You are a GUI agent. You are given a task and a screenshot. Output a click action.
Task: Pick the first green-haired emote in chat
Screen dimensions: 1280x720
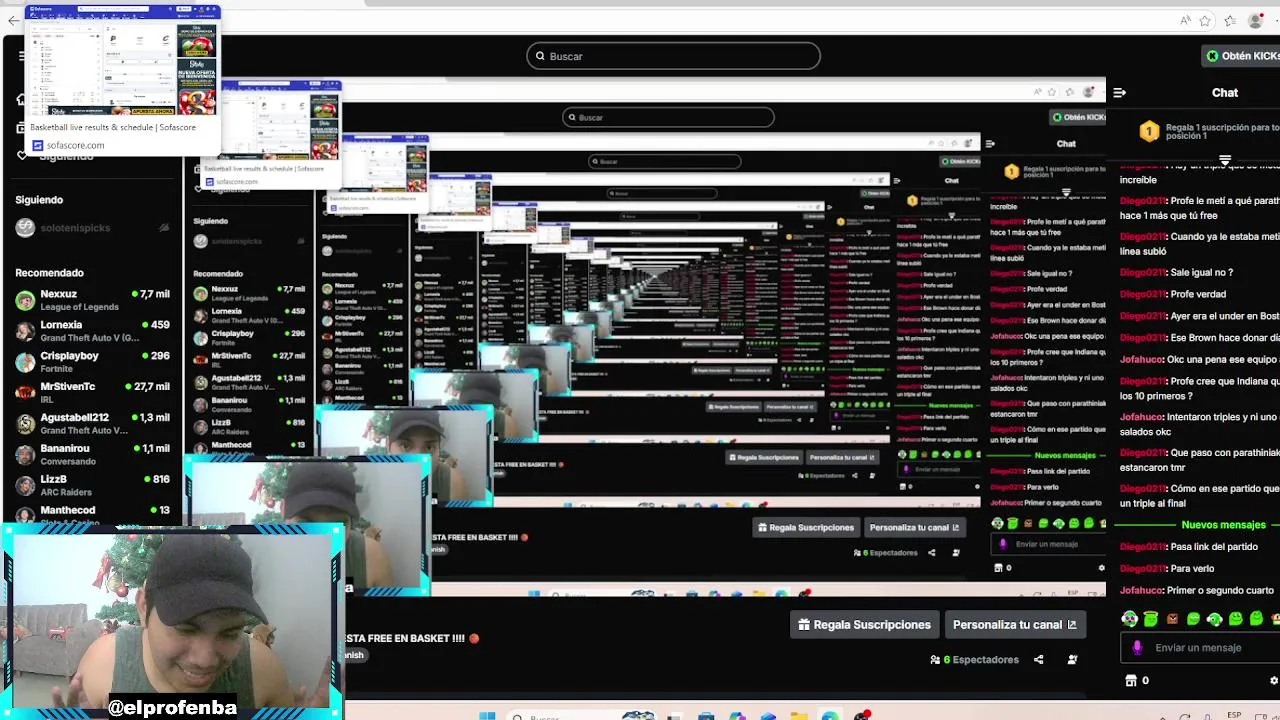coord(1130,619)
